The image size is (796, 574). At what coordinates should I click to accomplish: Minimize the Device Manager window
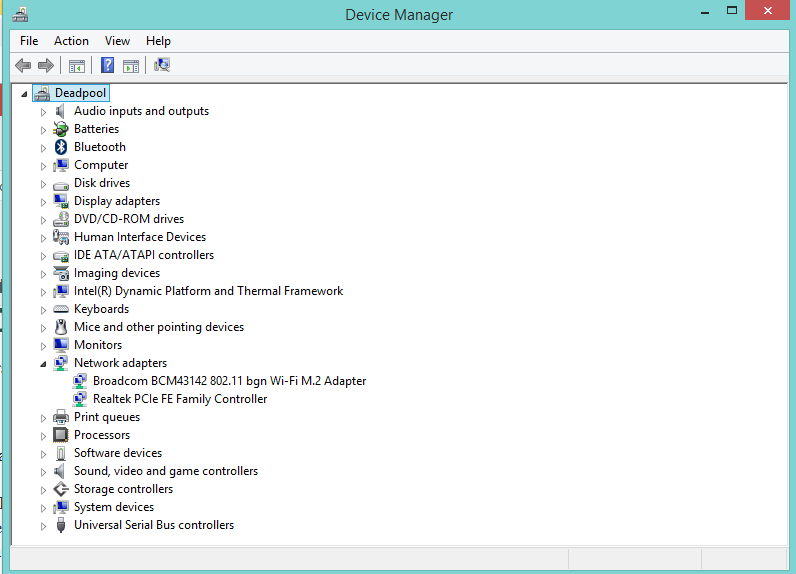tap(705, 11)
